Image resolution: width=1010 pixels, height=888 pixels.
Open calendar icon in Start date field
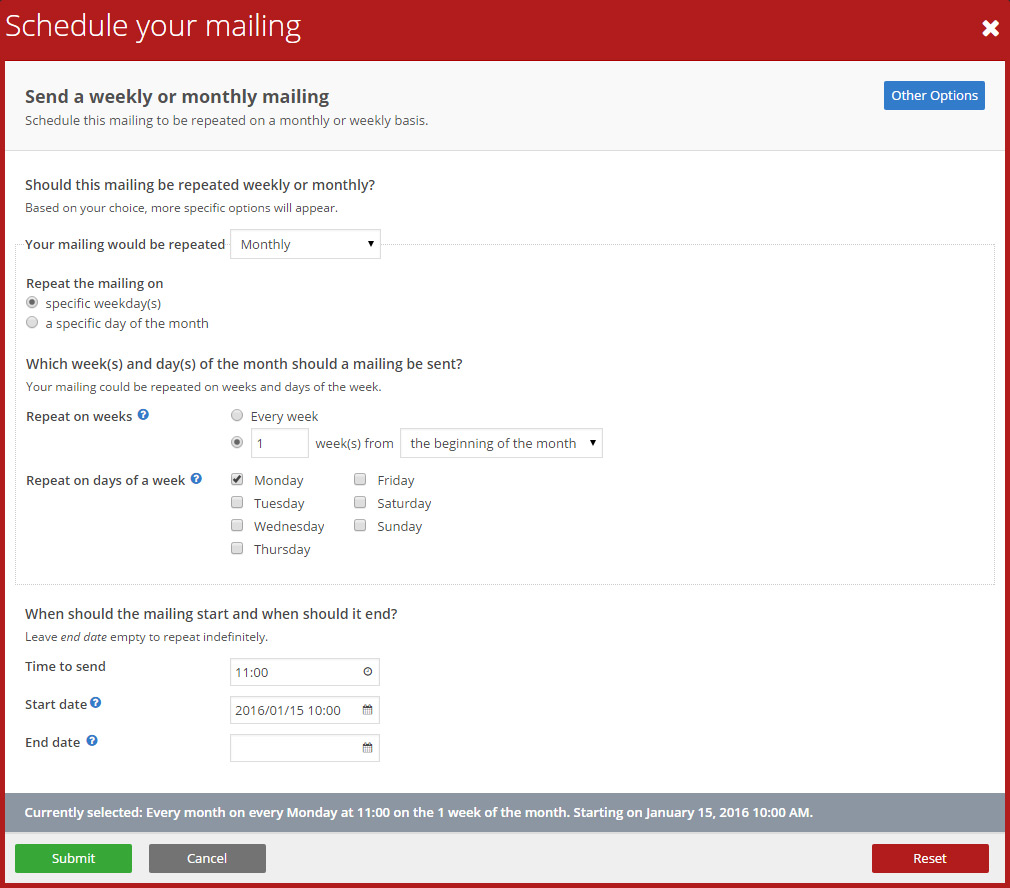point(367,710)
